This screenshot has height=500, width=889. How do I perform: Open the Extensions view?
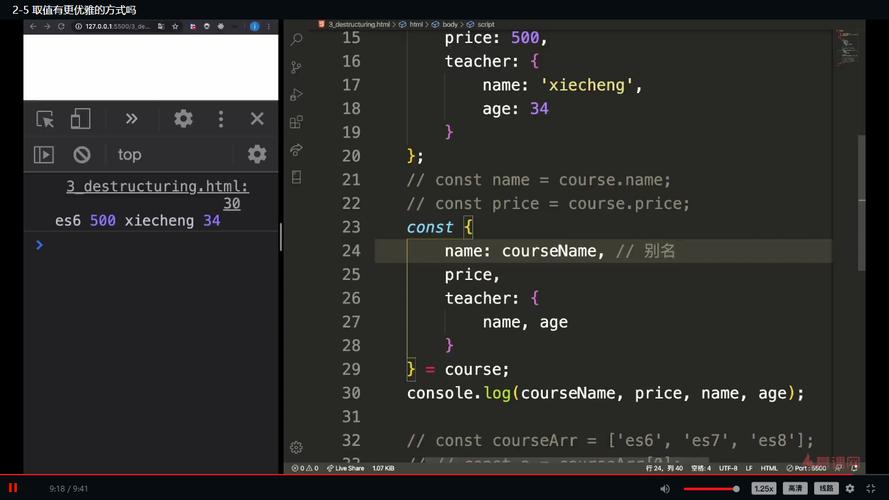[x=297, y=122]
